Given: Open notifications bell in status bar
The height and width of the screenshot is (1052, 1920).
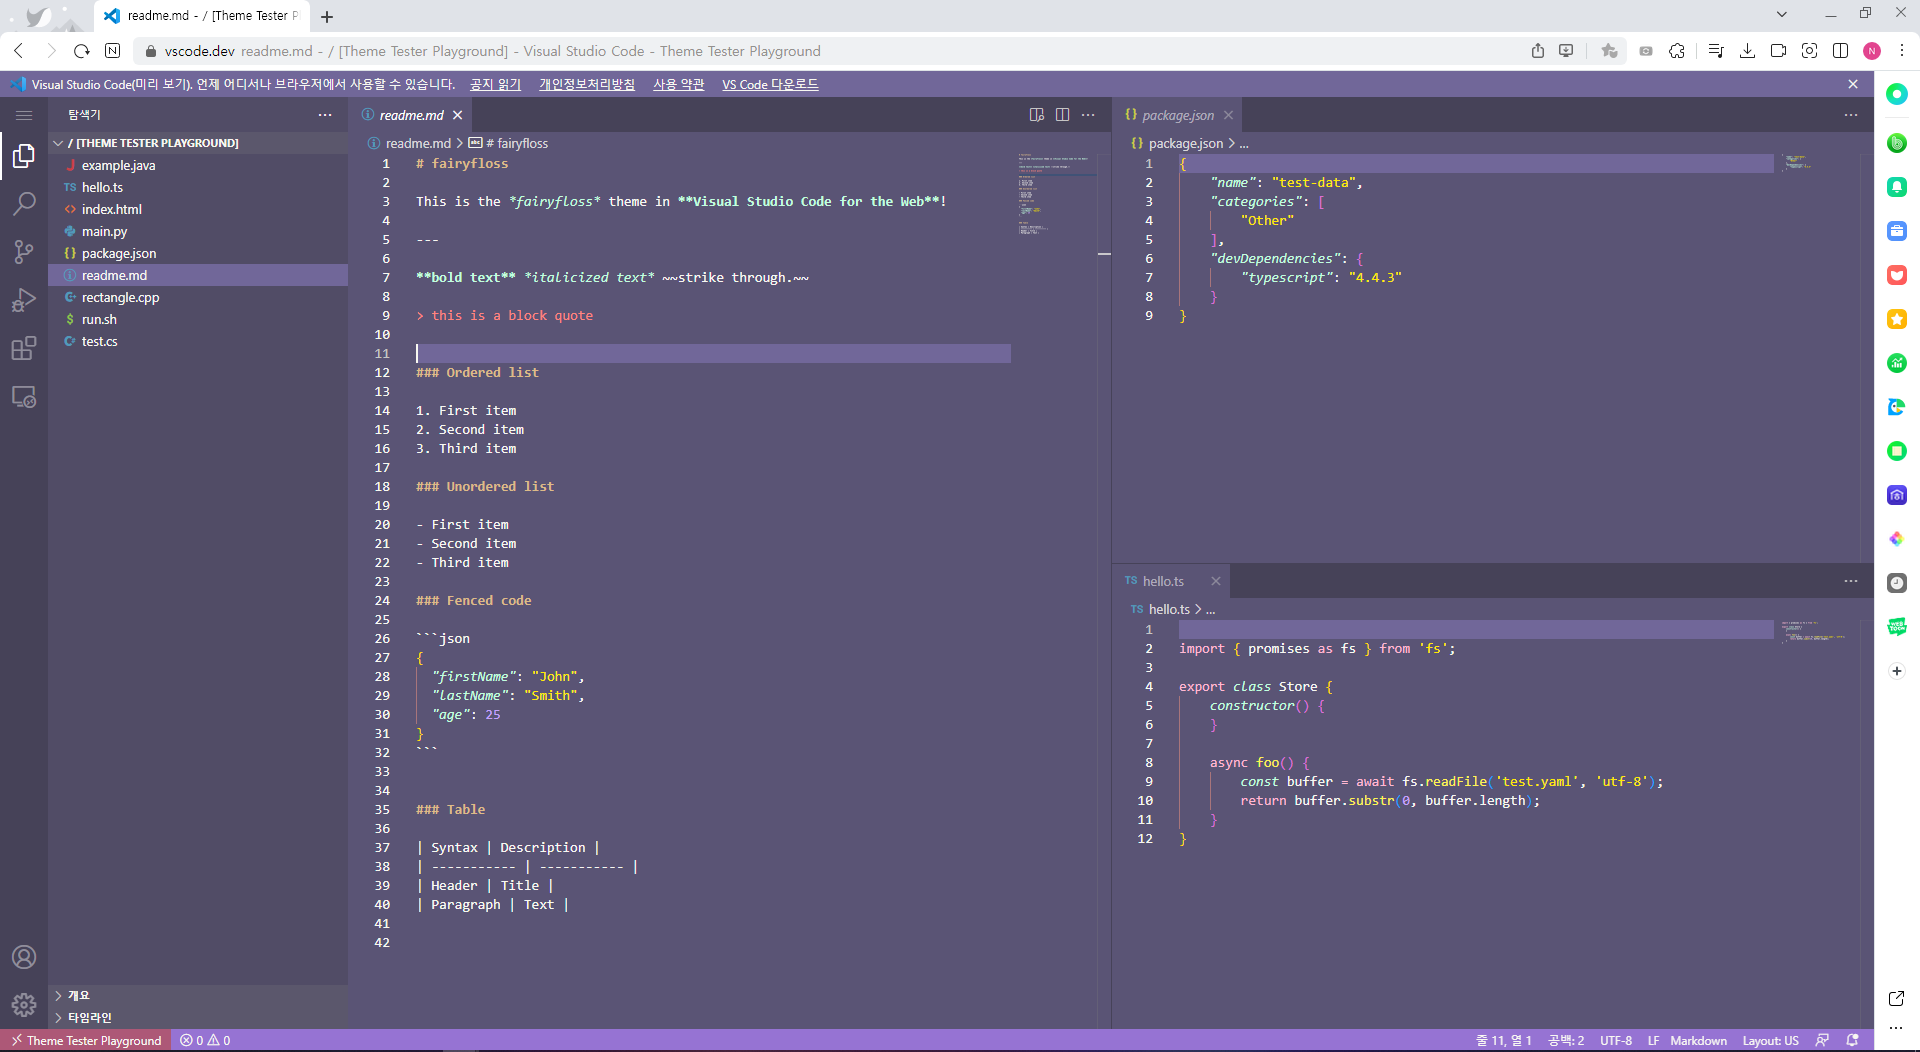Looking at the screenshot, I should (x=1852, y=1040).
